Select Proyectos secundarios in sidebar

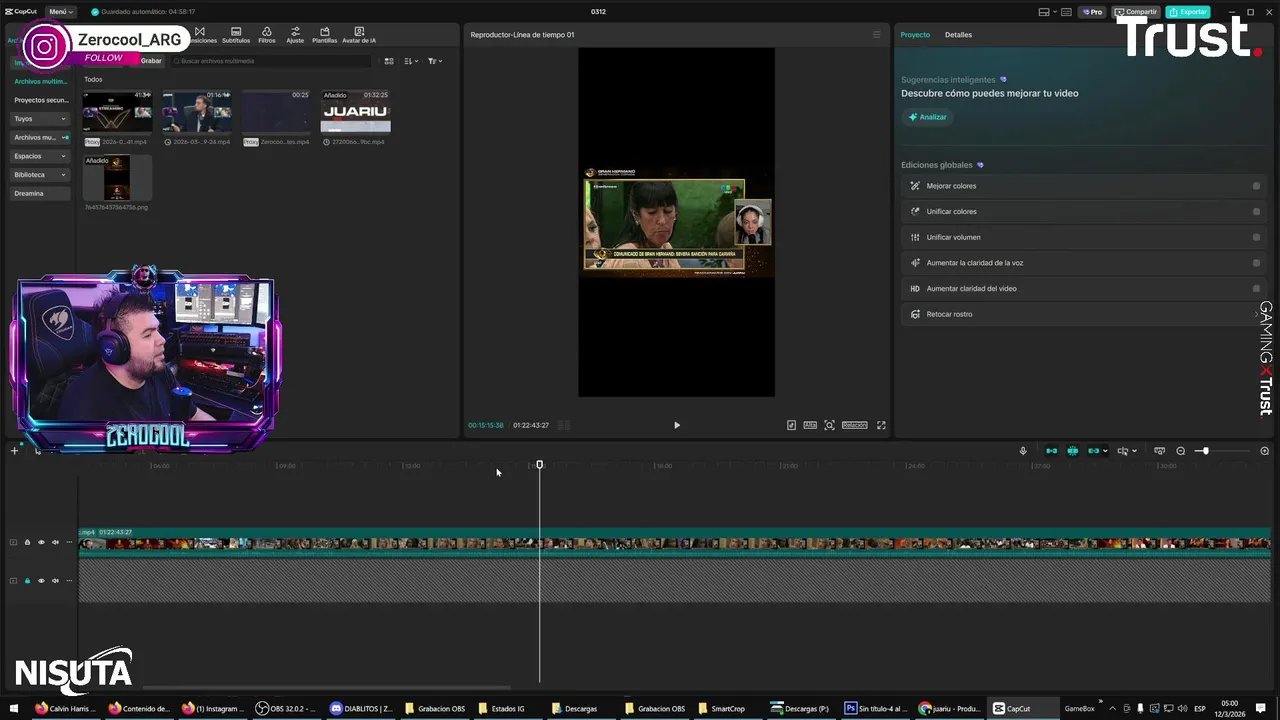tap(41, 100)
